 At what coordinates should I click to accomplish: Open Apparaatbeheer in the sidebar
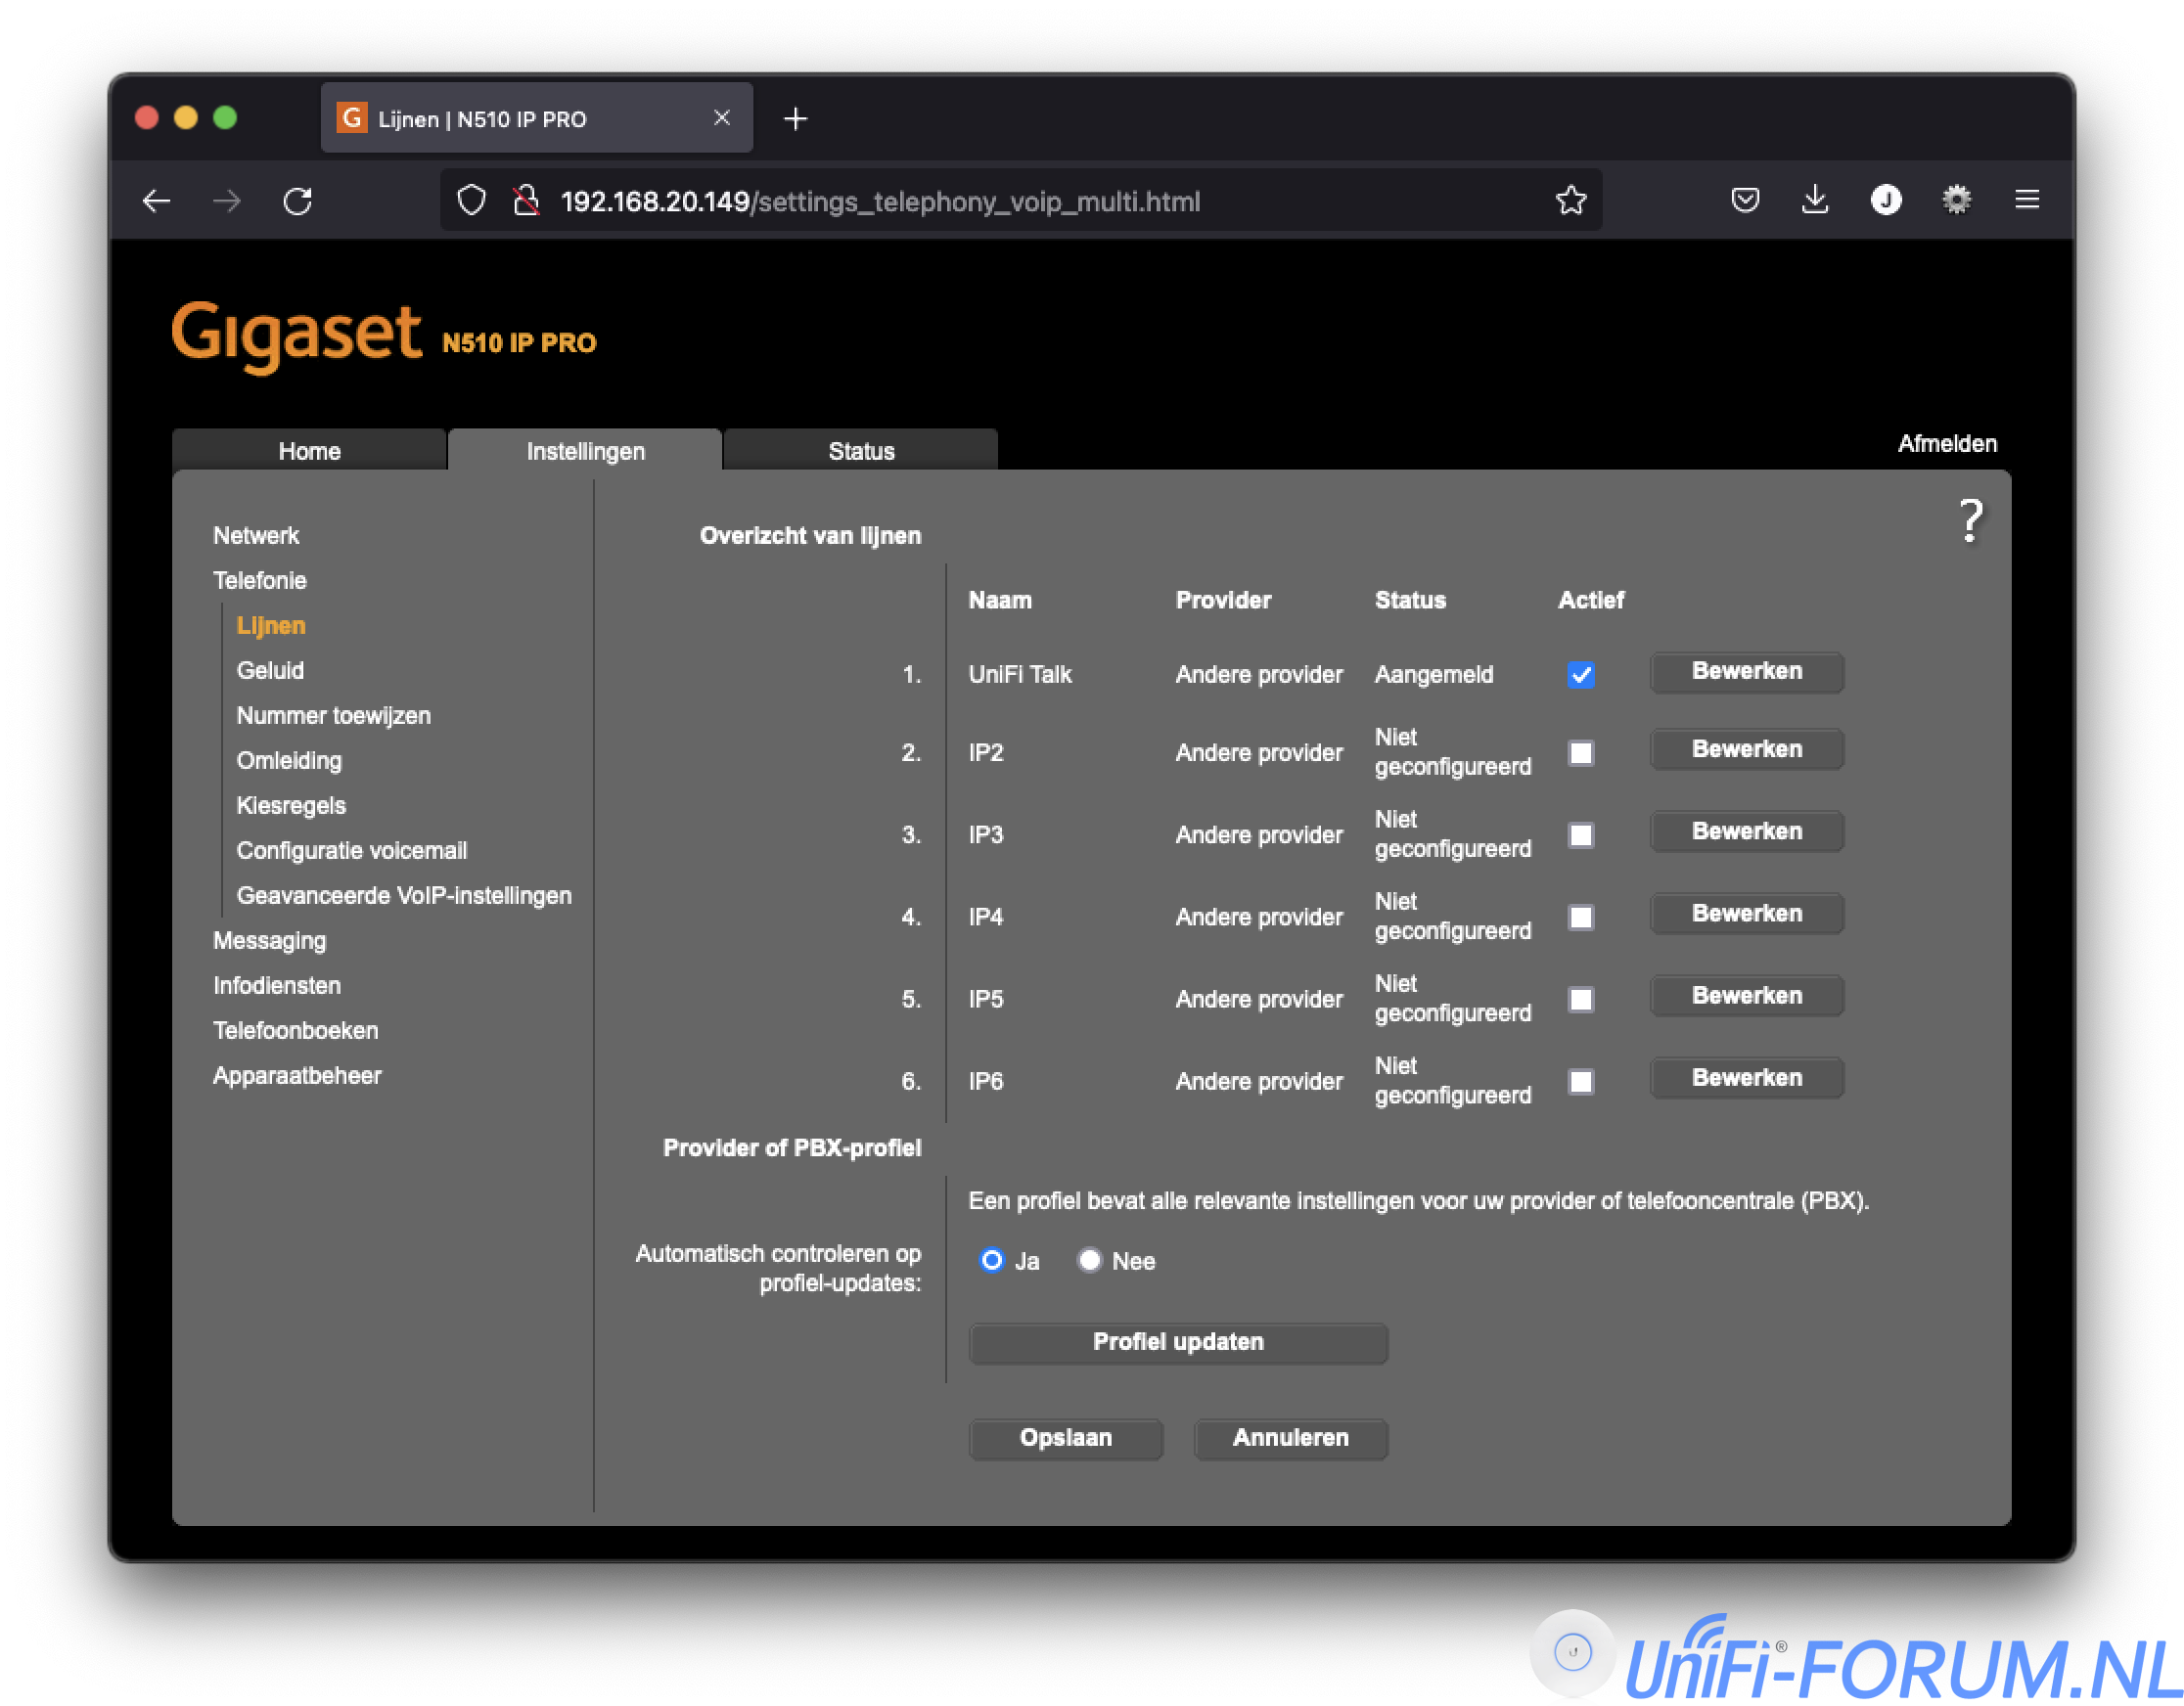point(297,1075)
